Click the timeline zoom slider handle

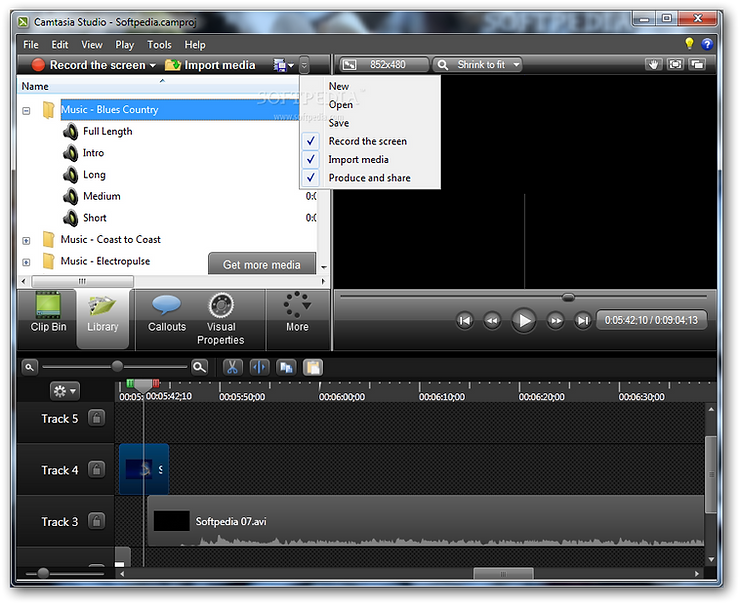[117, 366]
